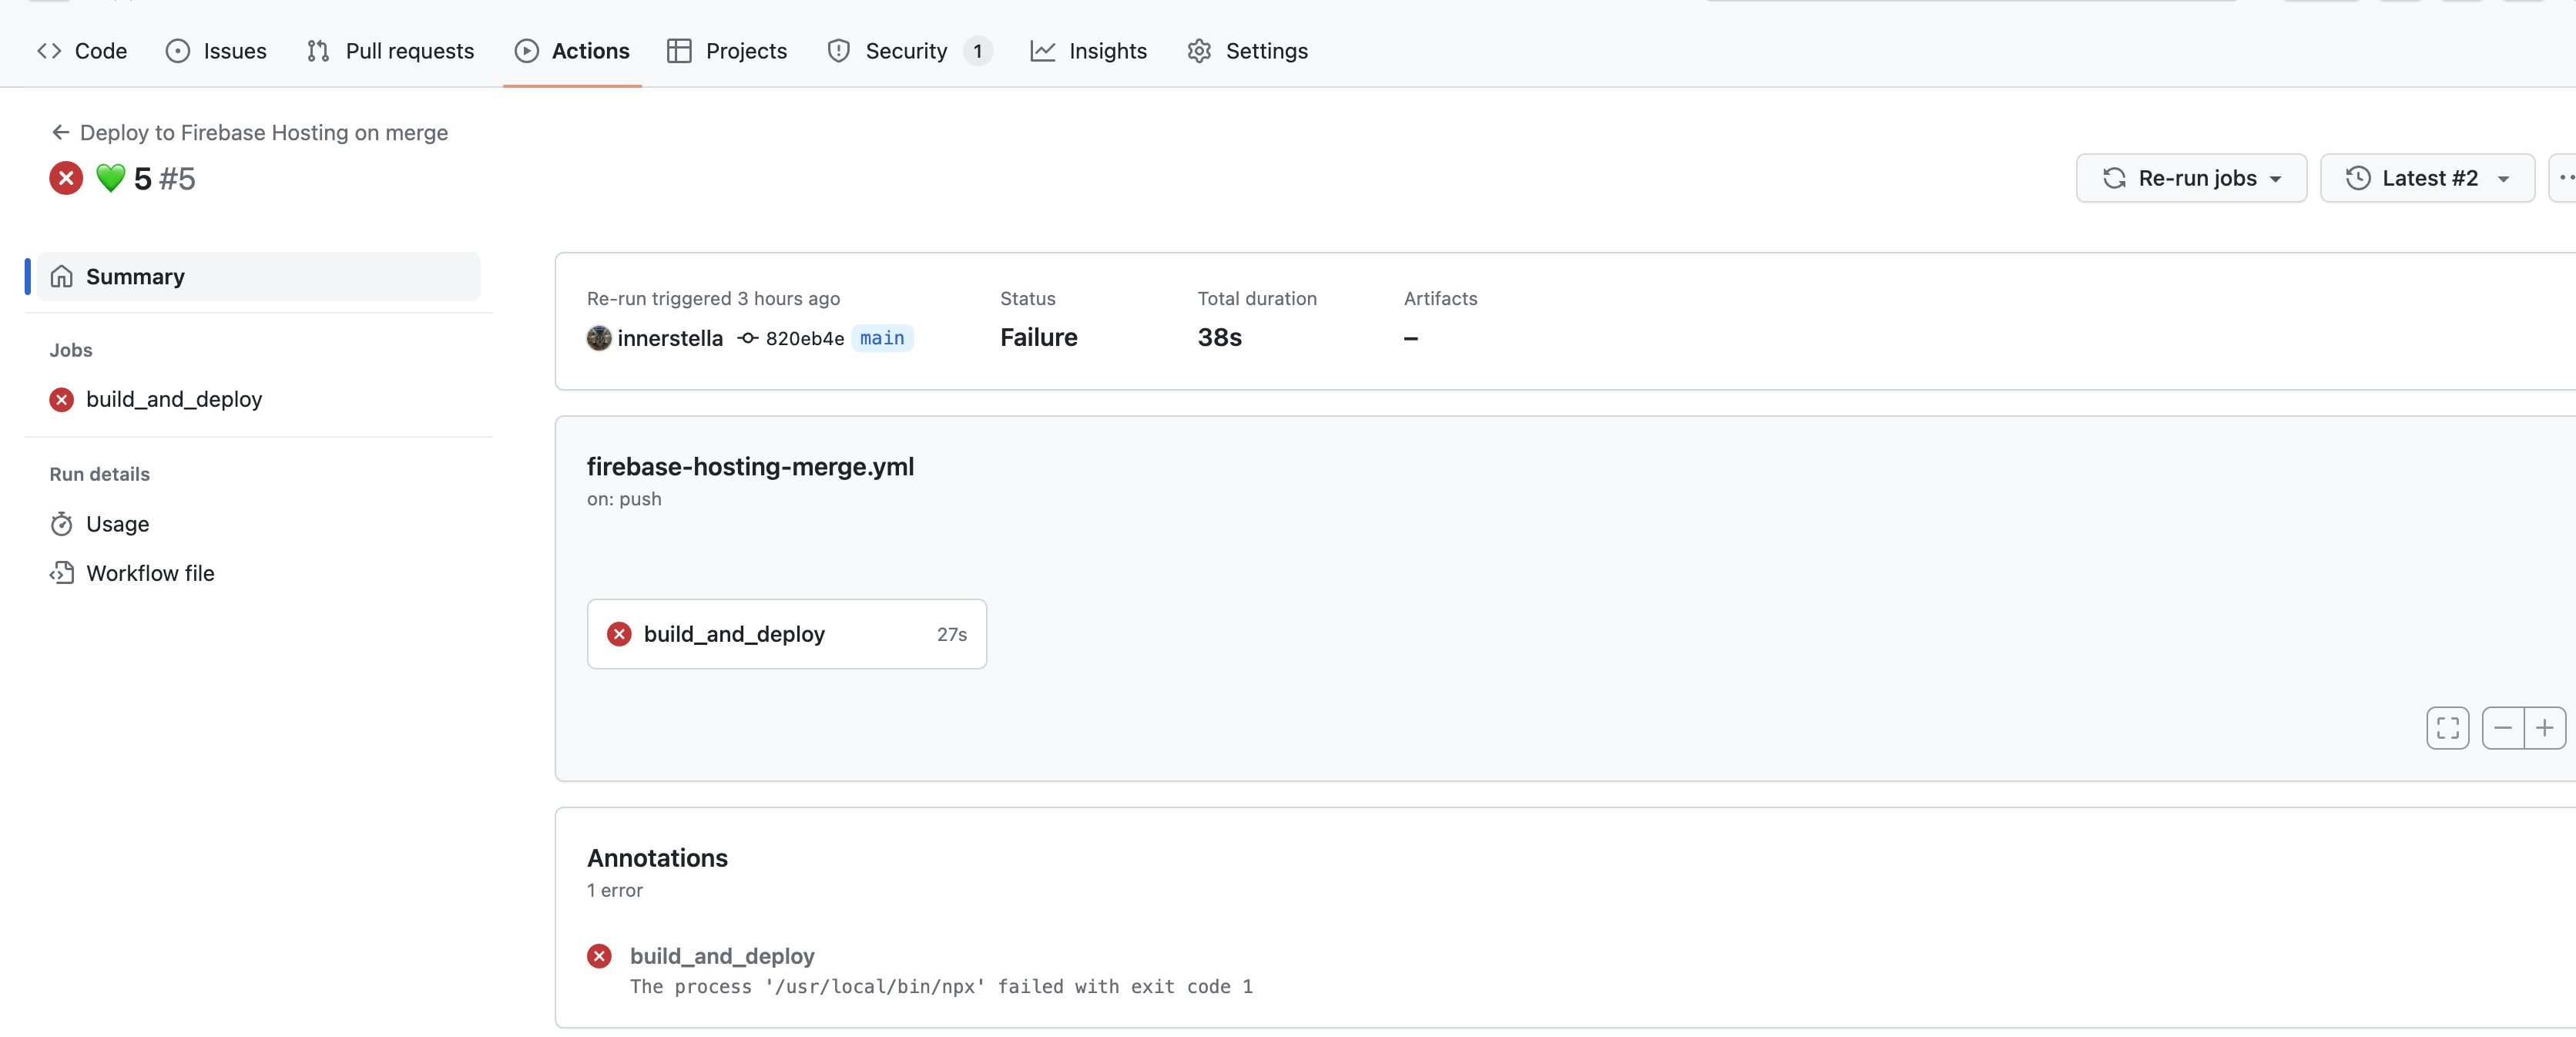Screen dimensions: 2576x1037
Task: Open the Code tab
Action: click(x=82, y=51)
